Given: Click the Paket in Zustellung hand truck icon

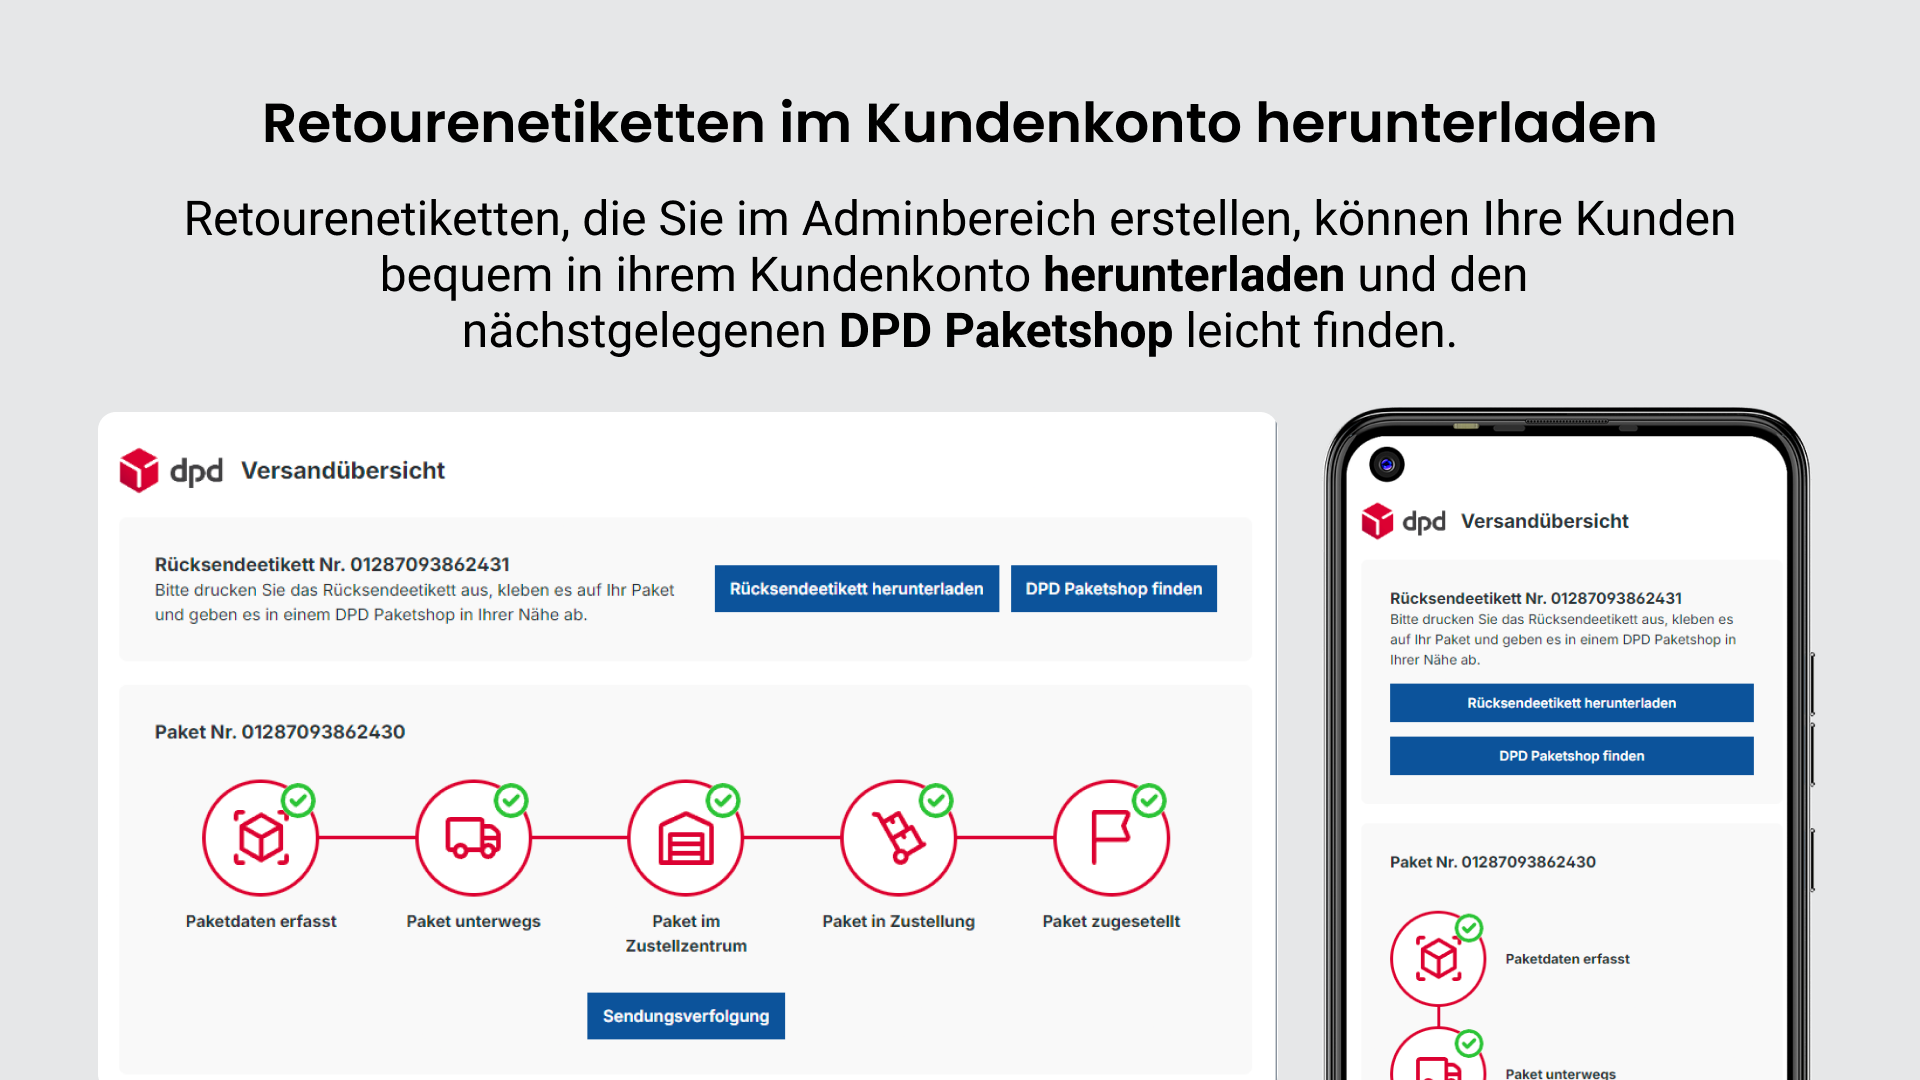Looking at the screenshot, I should [x=898, y=838].
